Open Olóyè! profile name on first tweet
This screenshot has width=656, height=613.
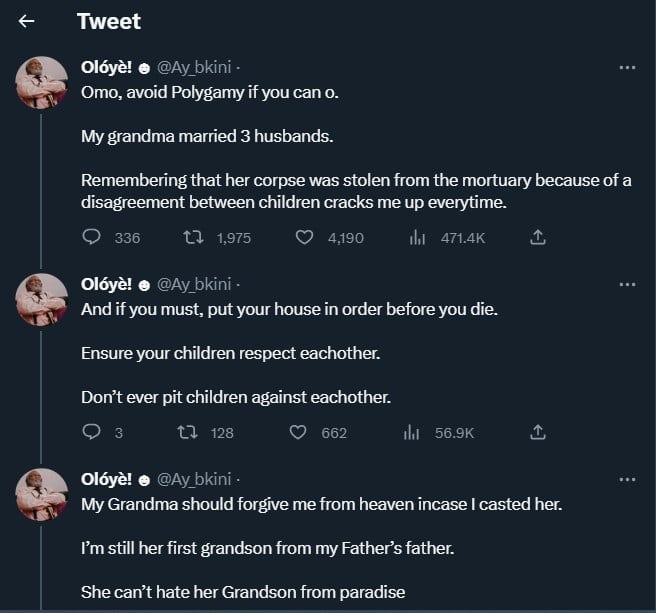pos(106,67)
